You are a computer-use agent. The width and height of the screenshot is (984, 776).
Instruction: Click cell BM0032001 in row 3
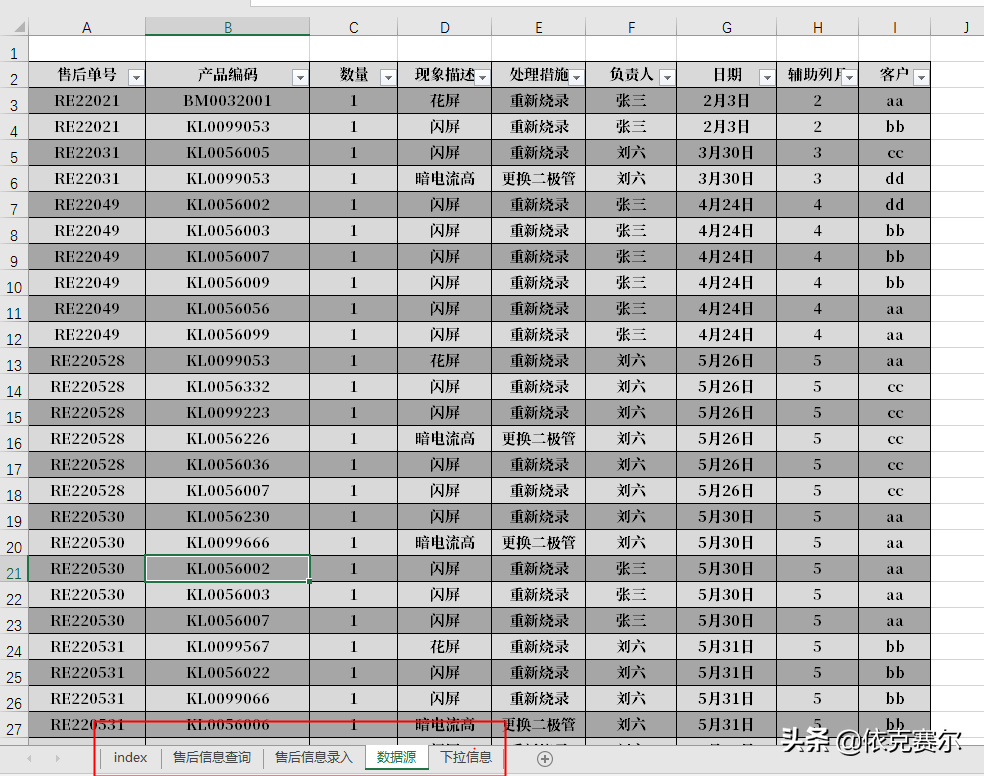pos(227,100)
